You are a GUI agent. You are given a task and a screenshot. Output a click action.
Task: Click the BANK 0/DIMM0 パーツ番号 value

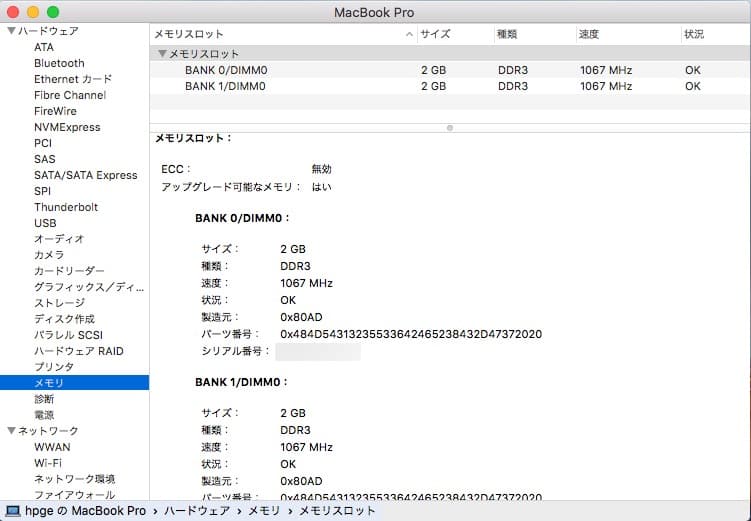point(411,334)
